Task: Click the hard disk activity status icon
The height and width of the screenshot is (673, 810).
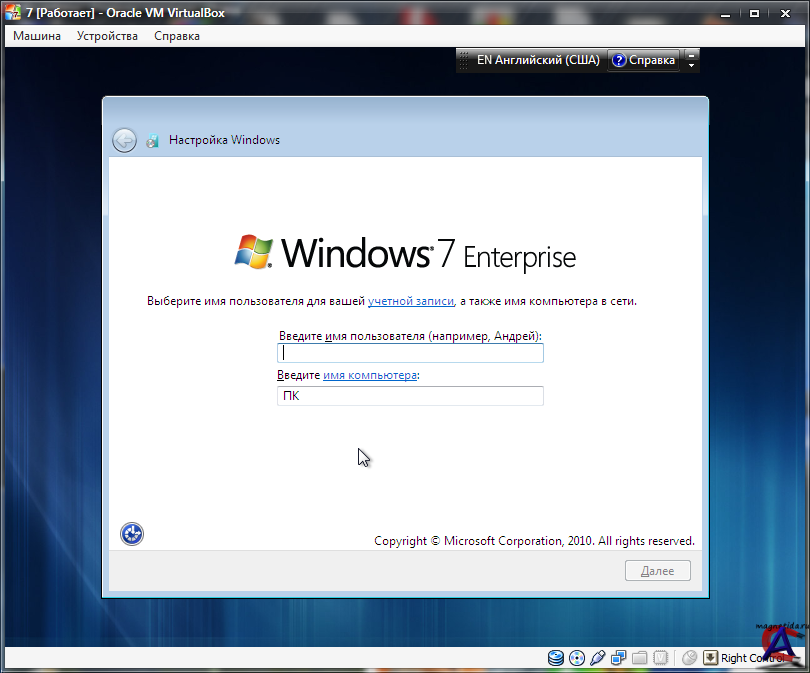Action: (556, 658)
